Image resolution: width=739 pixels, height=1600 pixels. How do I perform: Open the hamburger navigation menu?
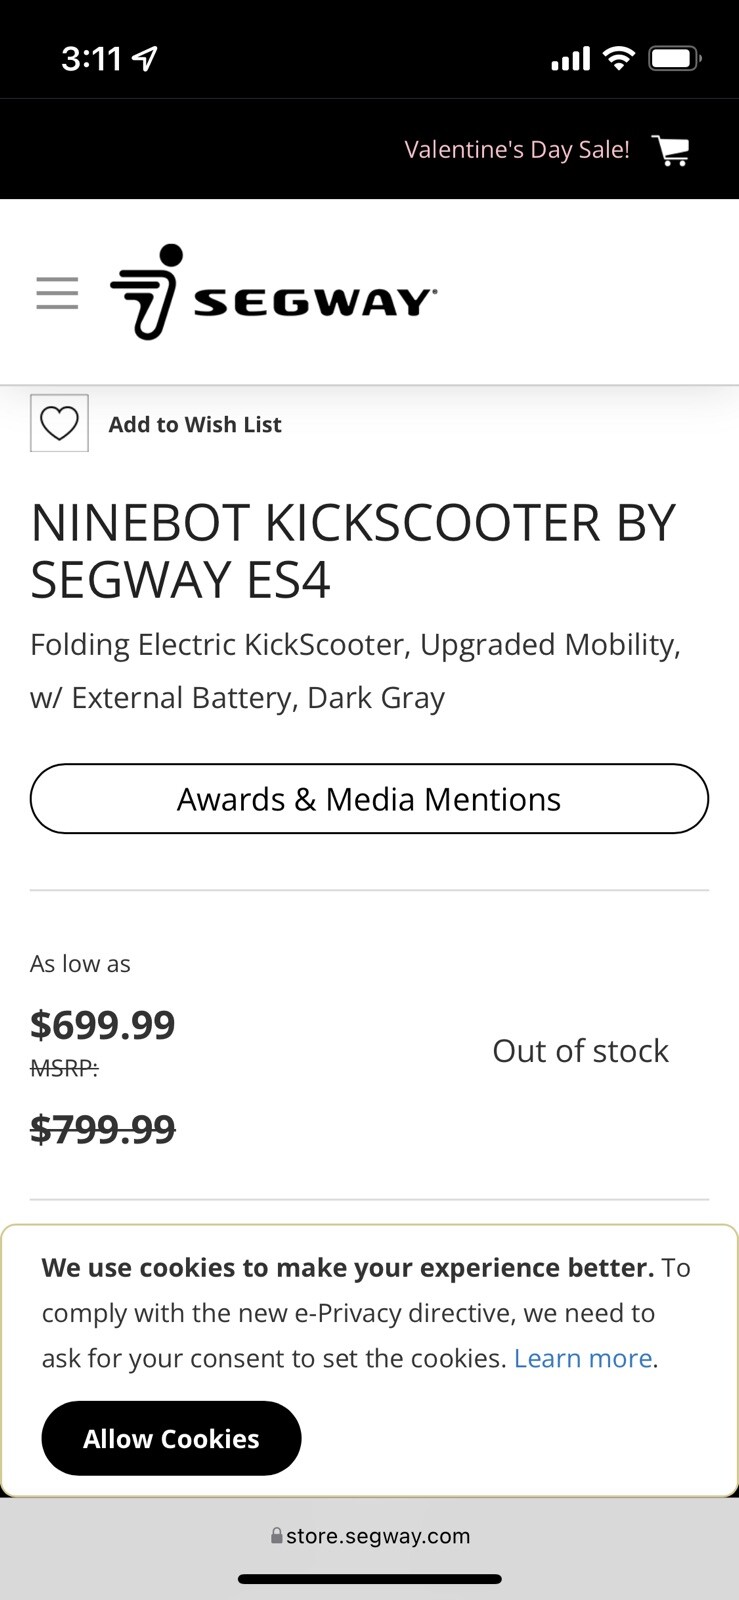click(57, 293)
